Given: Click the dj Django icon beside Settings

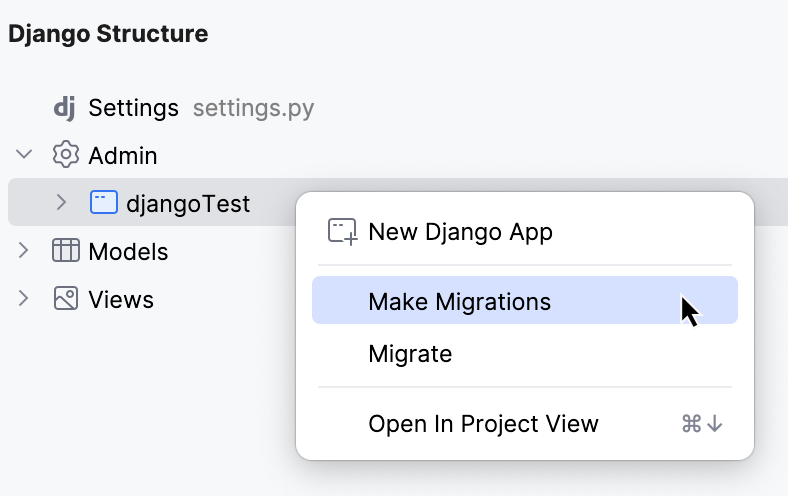Looking at the screenshot, I should (64, 108).
